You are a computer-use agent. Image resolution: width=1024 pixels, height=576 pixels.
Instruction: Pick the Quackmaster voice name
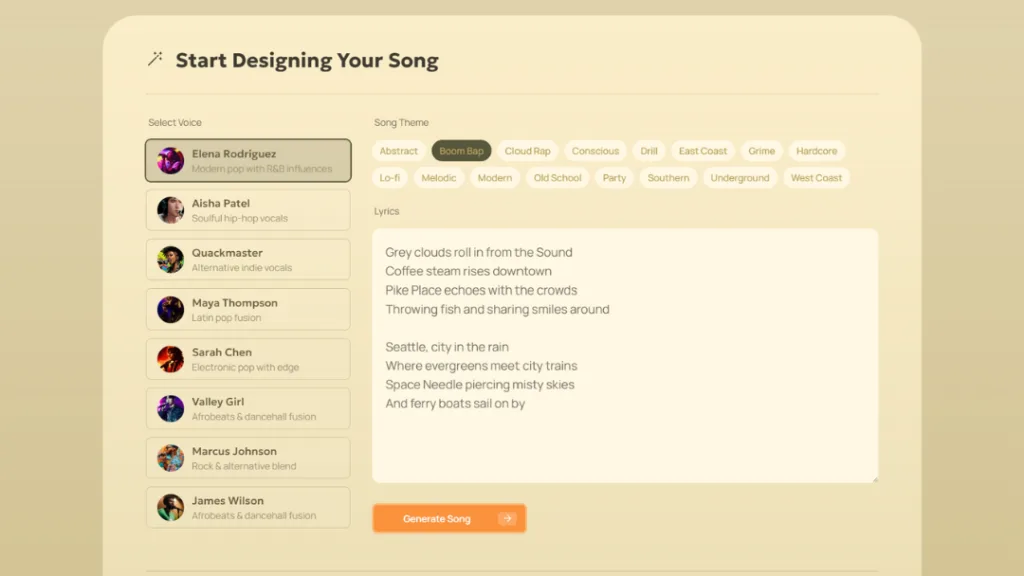(x=227, y=253)
